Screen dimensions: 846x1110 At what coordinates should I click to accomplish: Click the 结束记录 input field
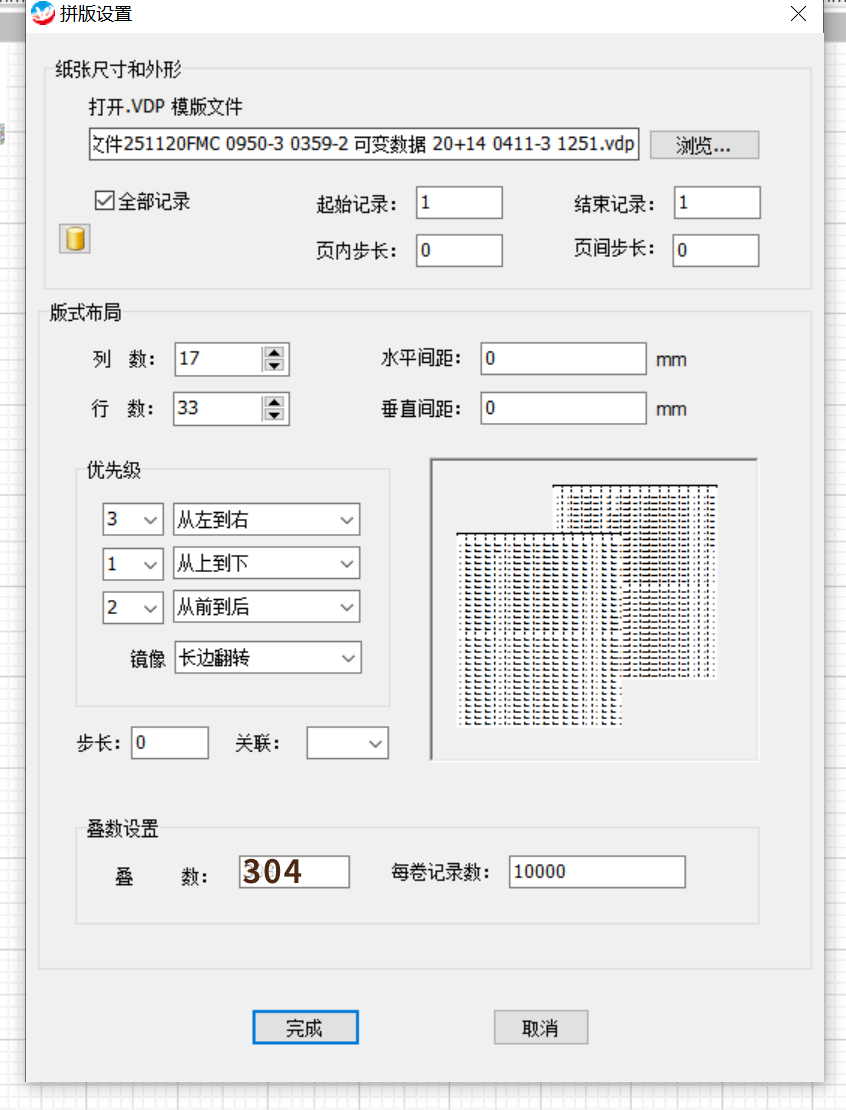click(x=715, y=202)
